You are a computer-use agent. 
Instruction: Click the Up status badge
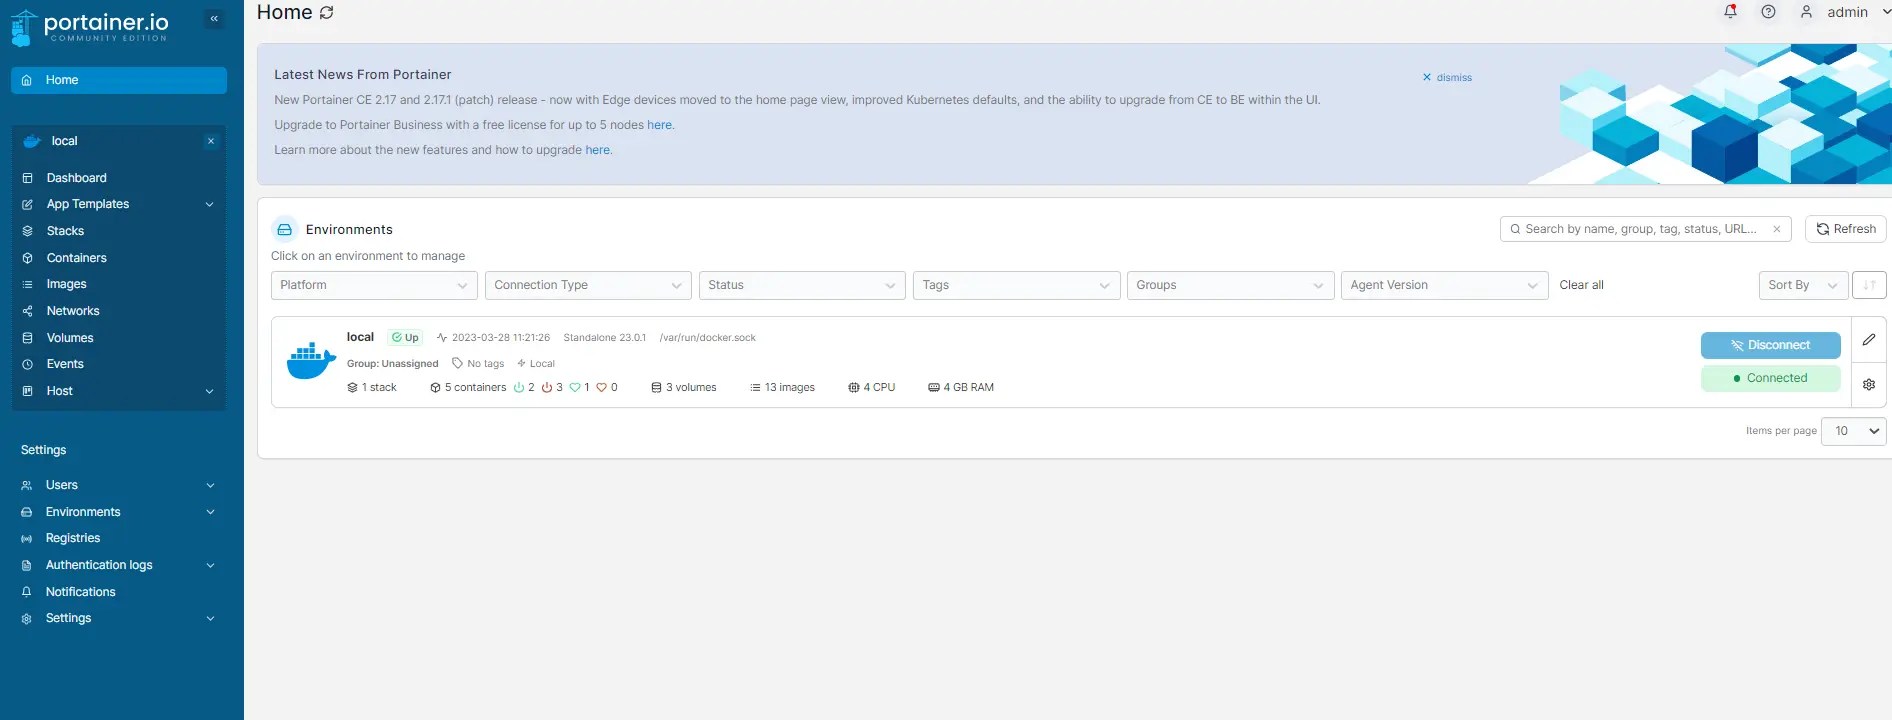coord(405,338)
